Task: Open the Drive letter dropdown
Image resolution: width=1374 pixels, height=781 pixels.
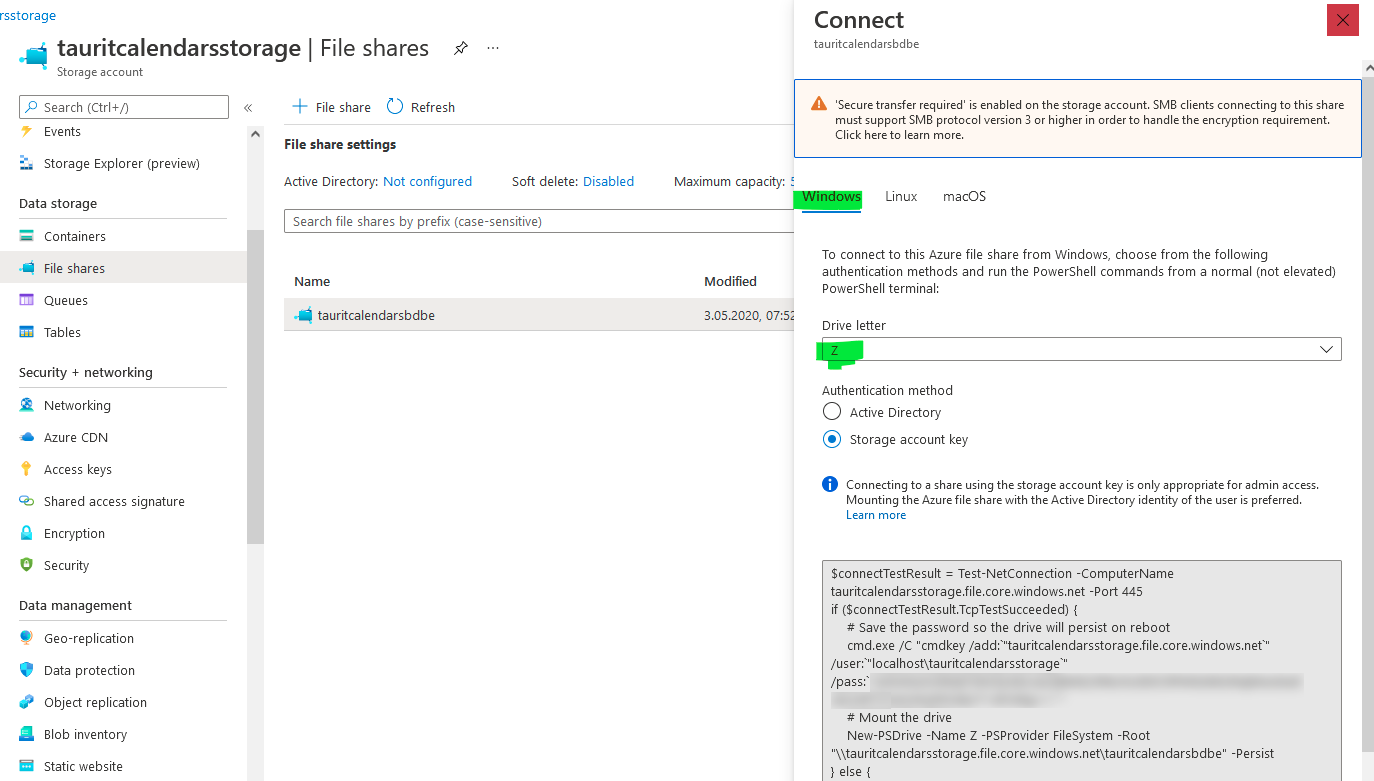Action: coord(1082,349)
